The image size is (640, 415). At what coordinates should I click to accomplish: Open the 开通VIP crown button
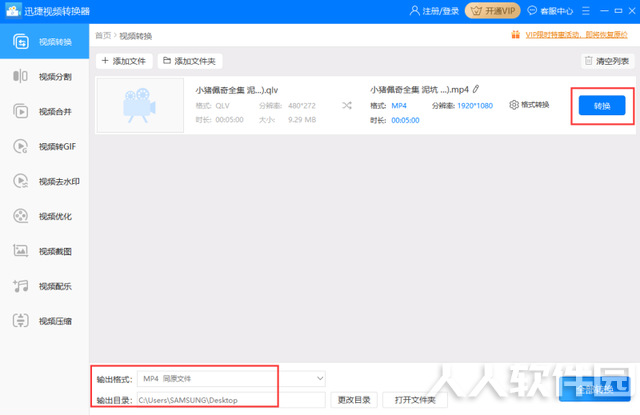493,11
